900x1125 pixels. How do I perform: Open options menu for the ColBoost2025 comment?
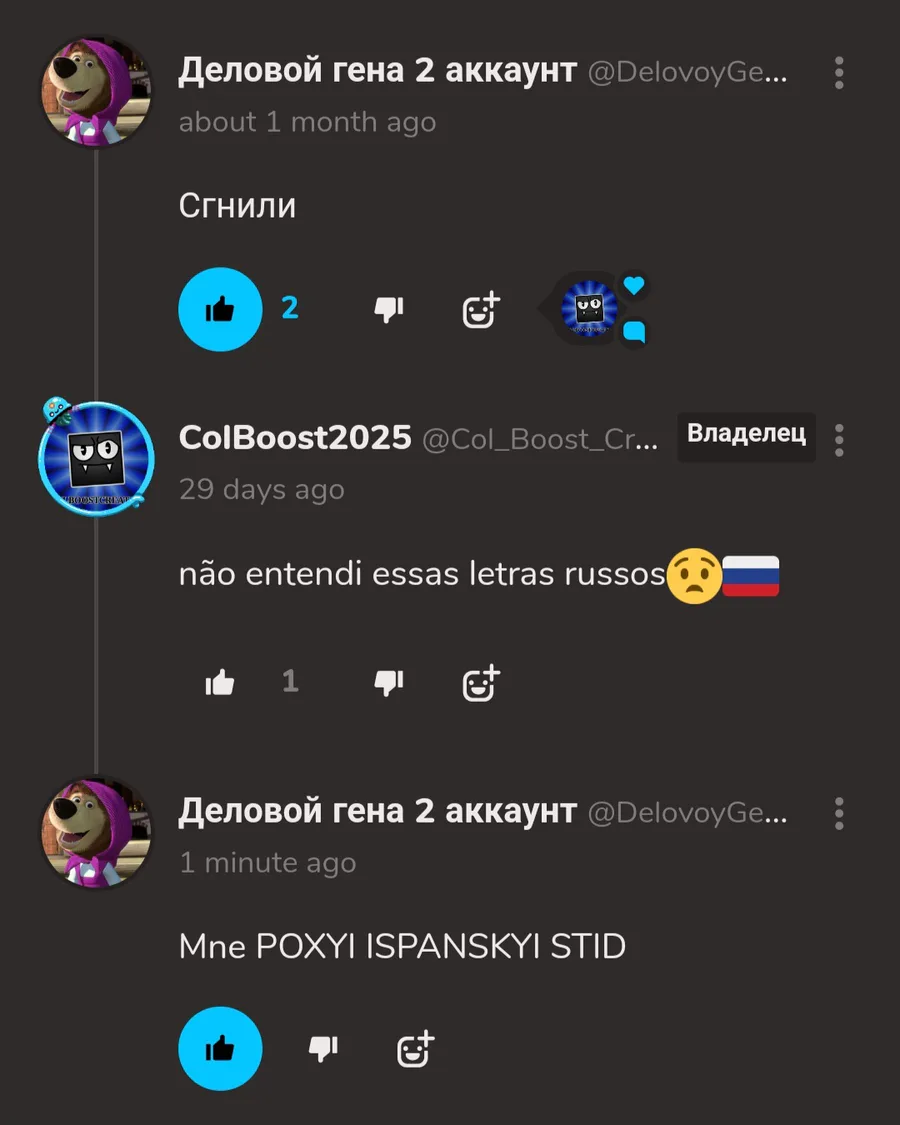[838, 440]
